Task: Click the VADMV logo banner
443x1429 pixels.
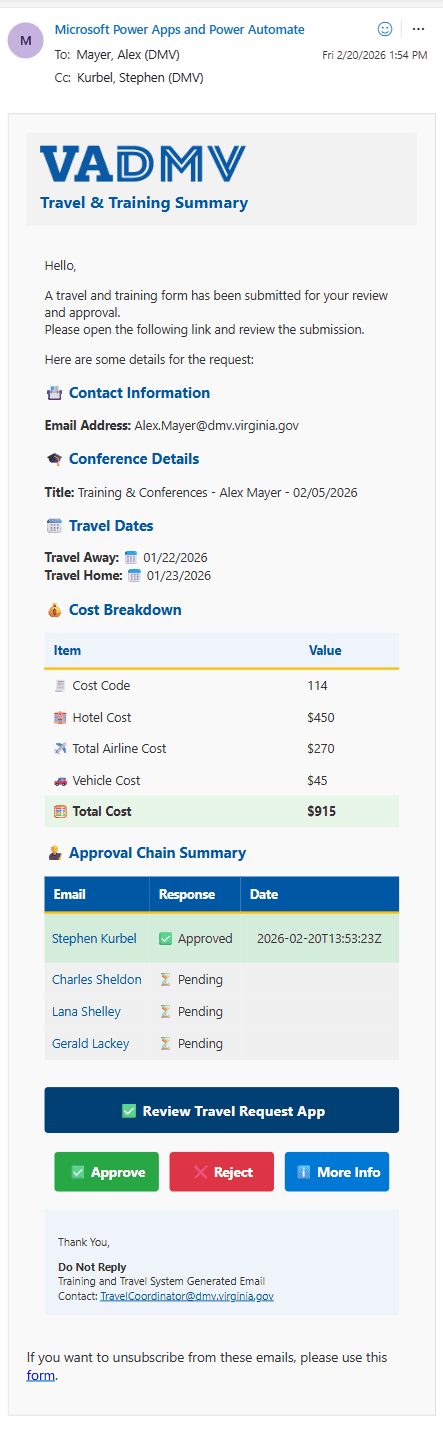Action: 222,178
